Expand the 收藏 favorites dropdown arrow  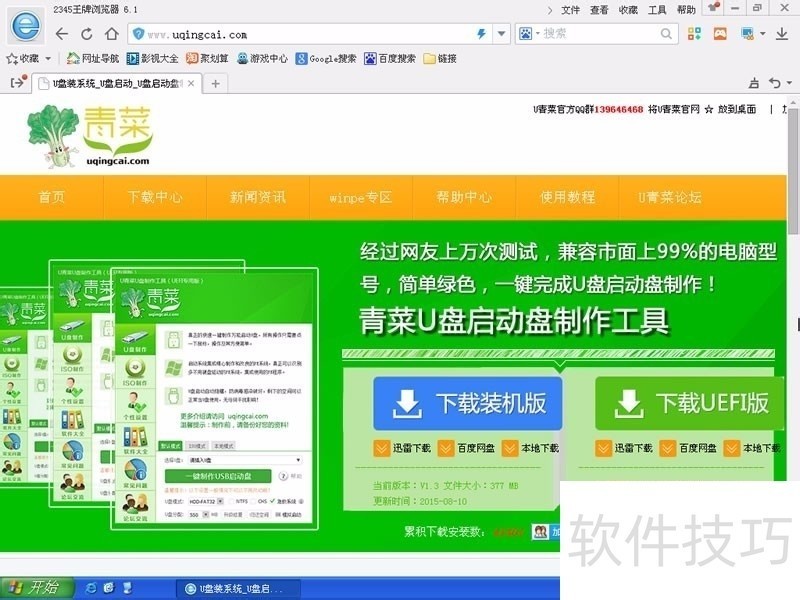click(48, 59)
